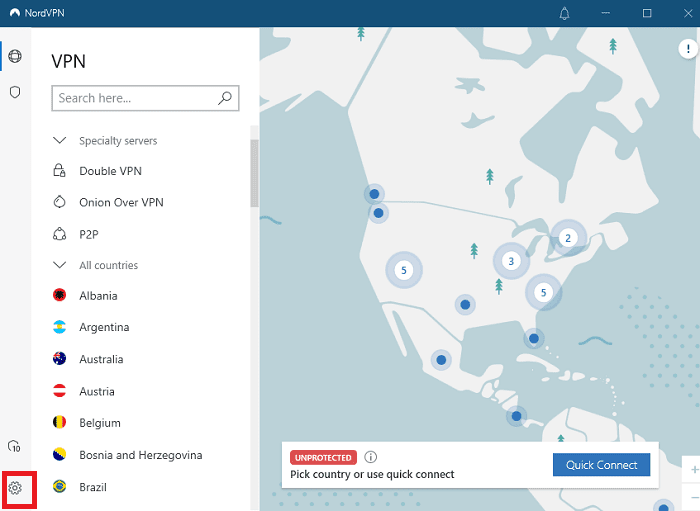Click the magnifier search icon
Screen dimensions: 700x511
225,98
